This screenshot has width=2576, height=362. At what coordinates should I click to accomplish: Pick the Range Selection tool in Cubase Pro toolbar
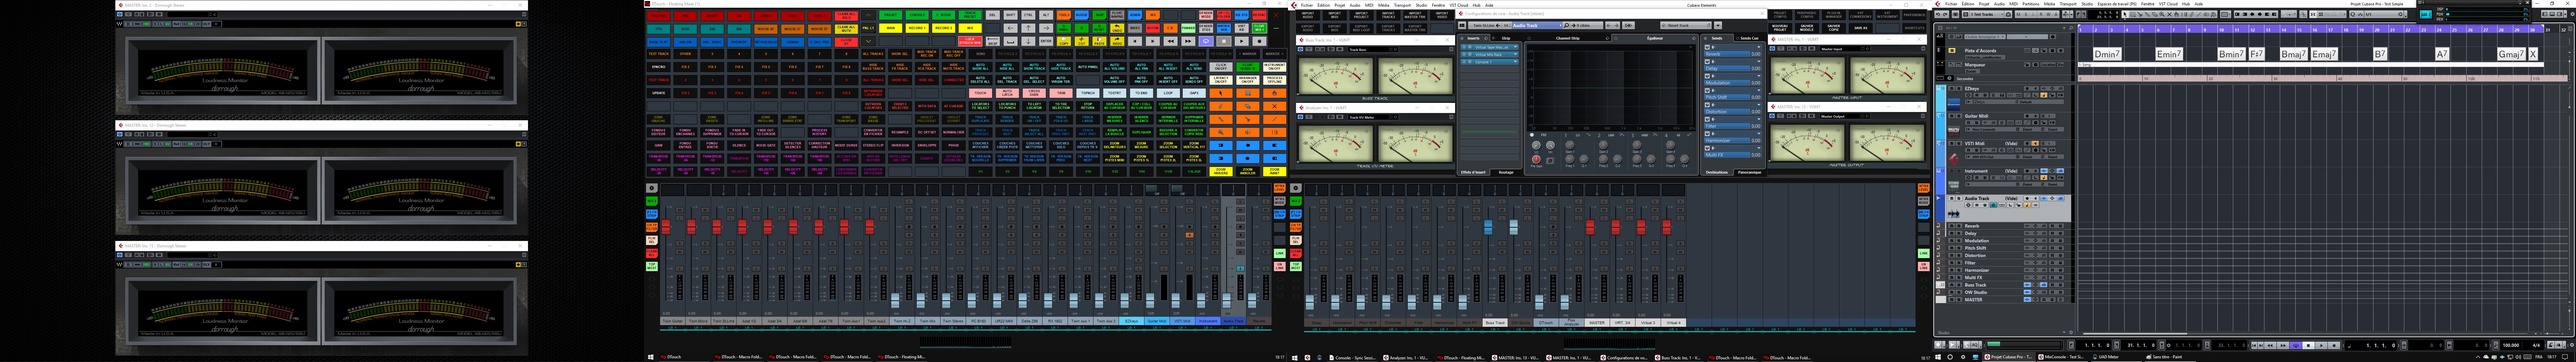2133,14
